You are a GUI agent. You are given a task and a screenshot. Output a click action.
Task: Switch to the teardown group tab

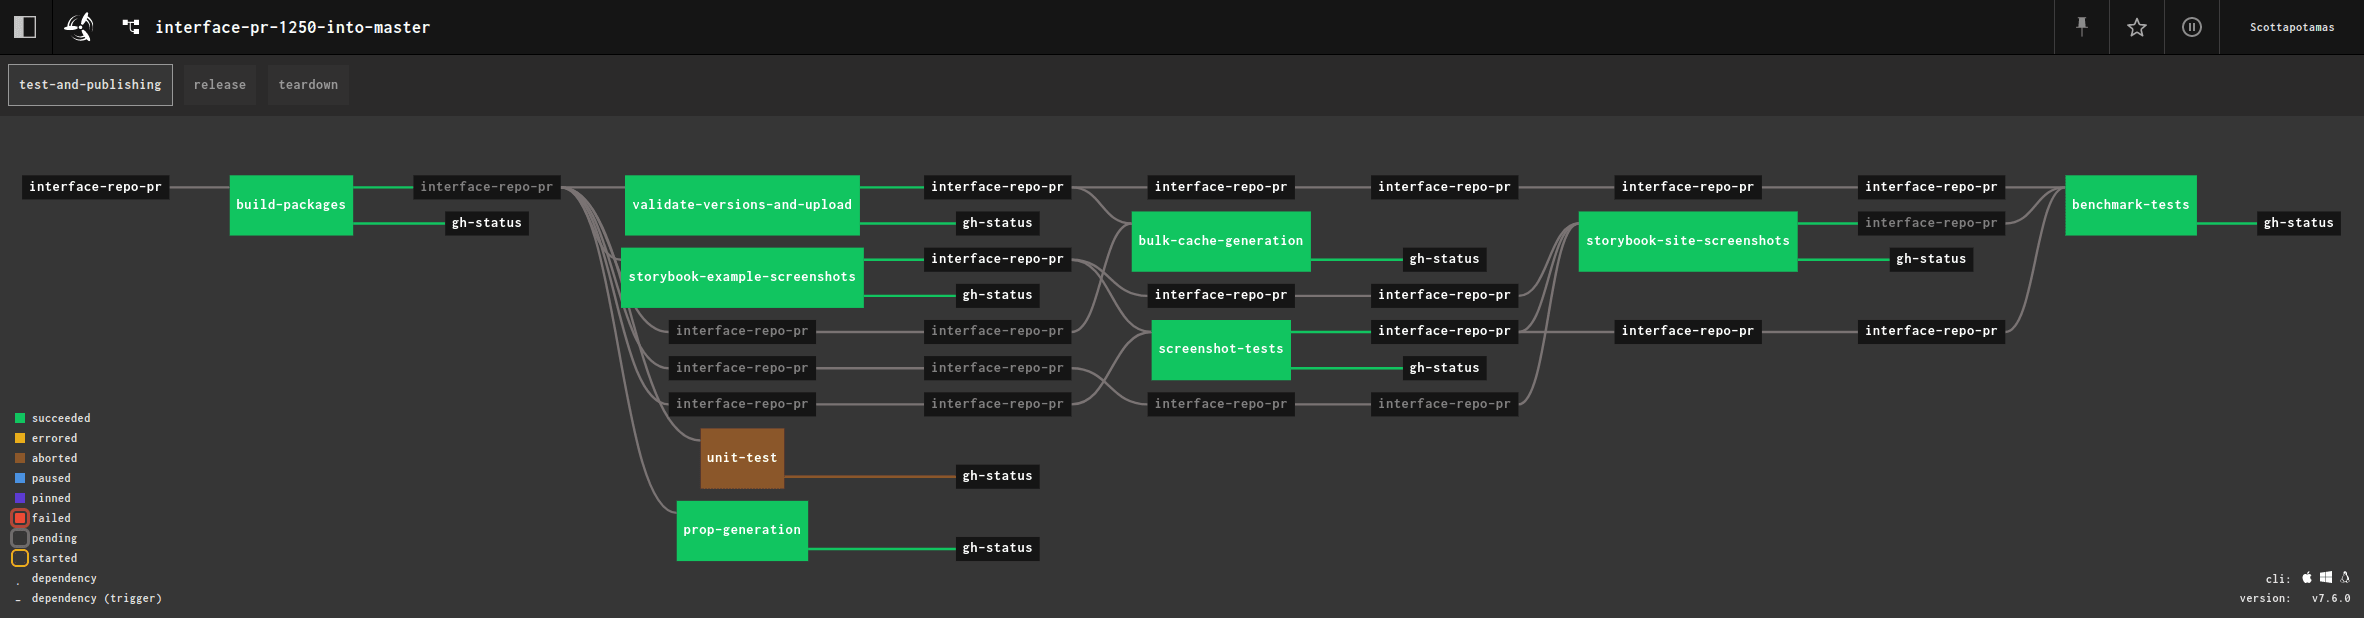pos(308,85)
